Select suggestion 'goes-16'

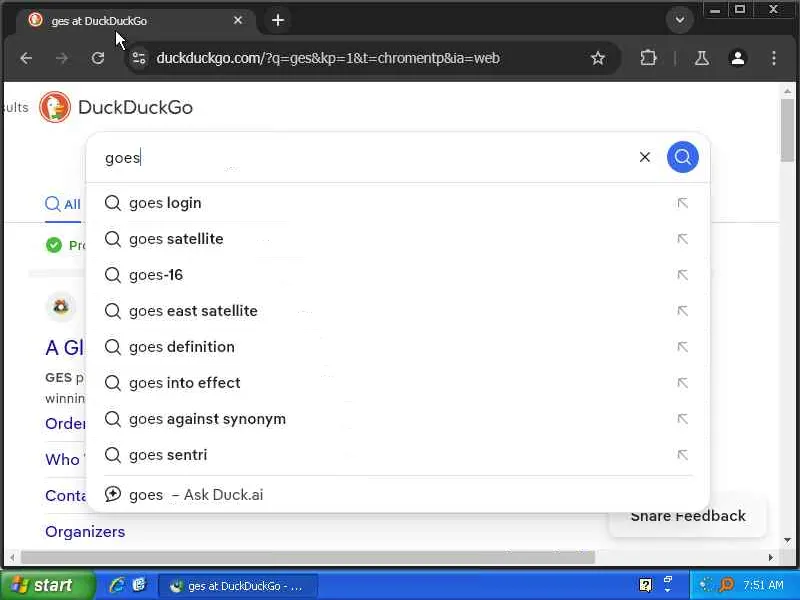coord(398,275)
